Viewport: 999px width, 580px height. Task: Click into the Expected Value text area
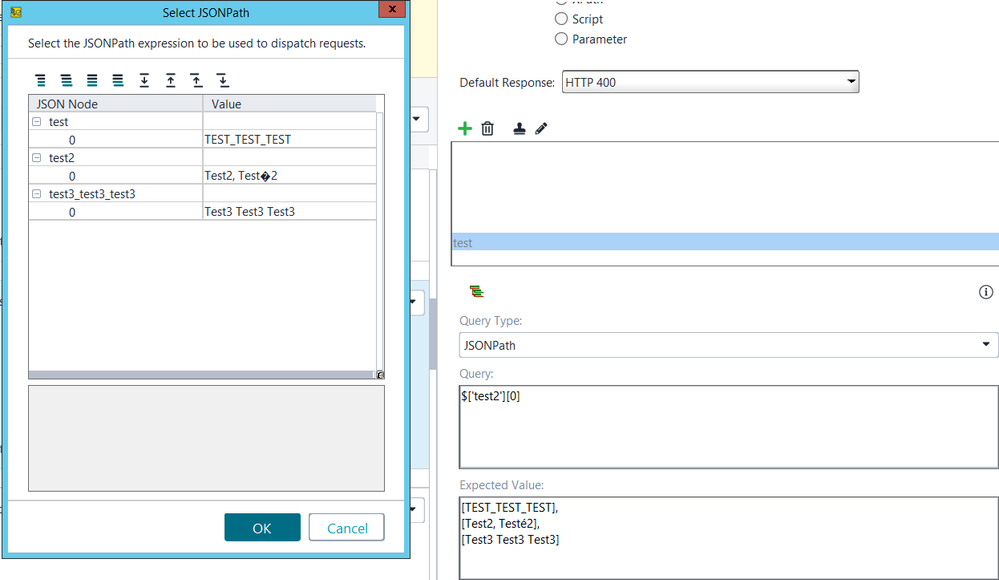click(728, 539)
